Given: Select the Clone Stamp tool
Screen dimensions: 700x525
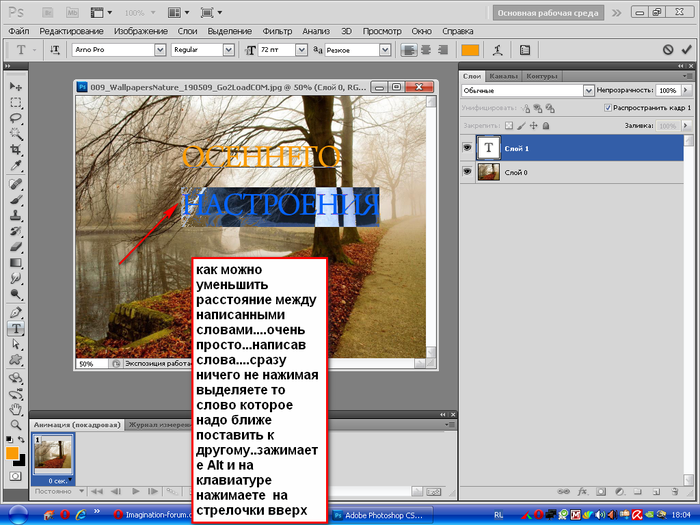Looking at the screenshot, I should point(16,216).
